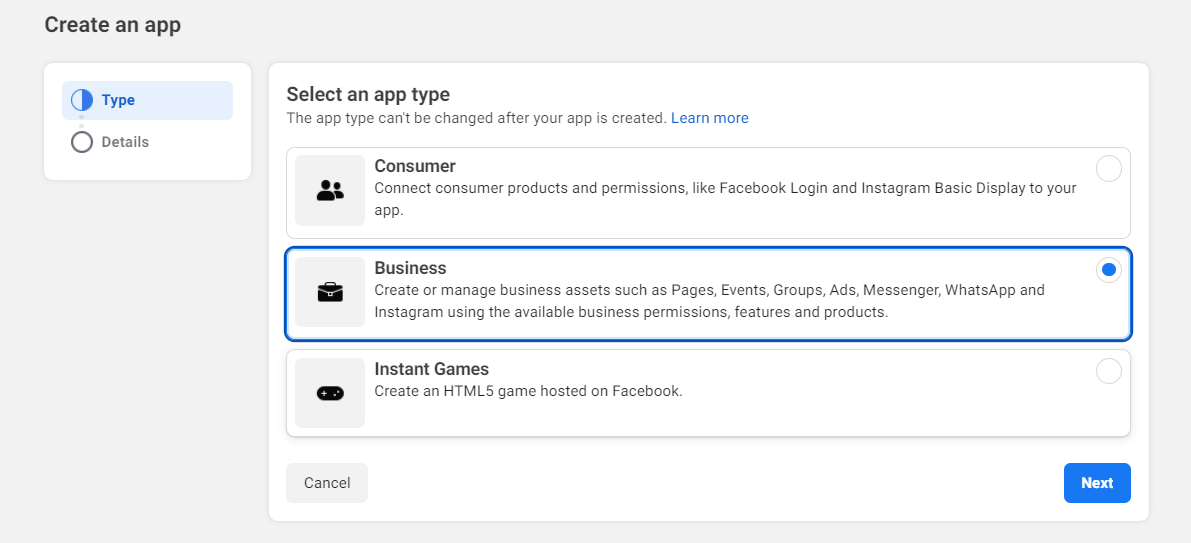
Task: Click the empty circle icon beside Details
Action: (x=82, y=142)
